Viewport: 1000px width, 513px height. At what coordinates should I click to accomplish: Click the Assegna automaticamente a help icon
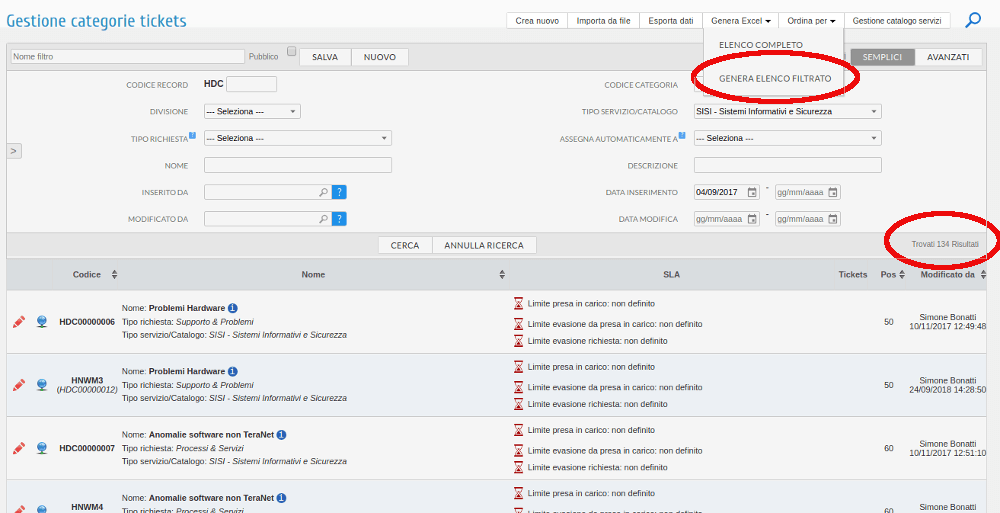point(682,135)
